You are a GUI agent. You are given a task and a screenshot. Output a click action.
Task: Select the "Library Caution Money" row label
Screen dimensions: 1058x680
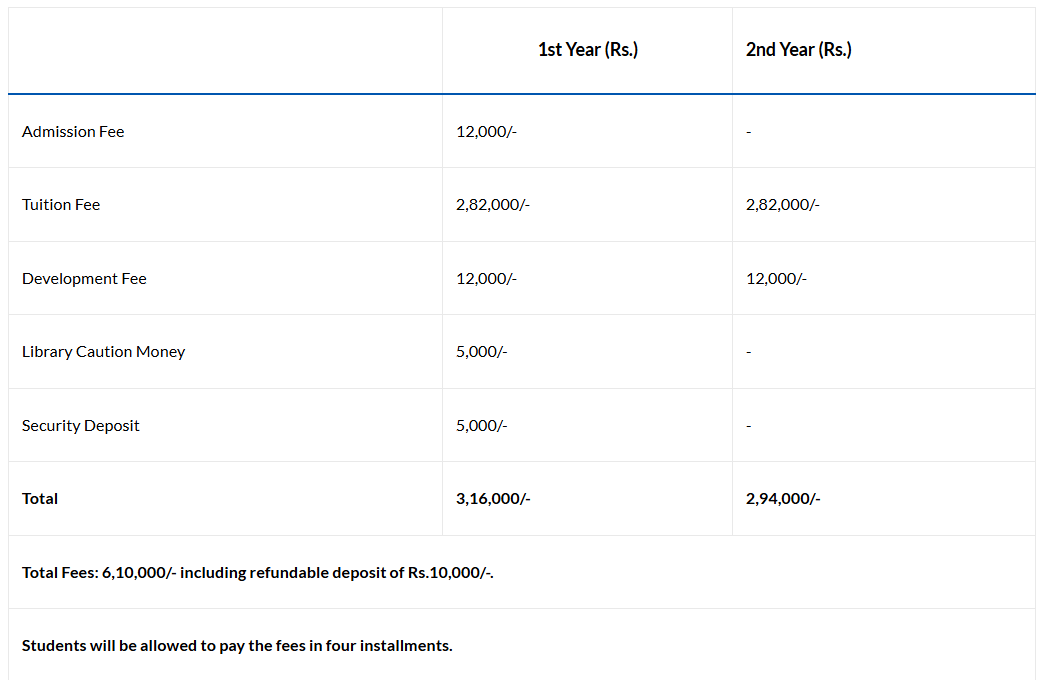tap(103, 352)
